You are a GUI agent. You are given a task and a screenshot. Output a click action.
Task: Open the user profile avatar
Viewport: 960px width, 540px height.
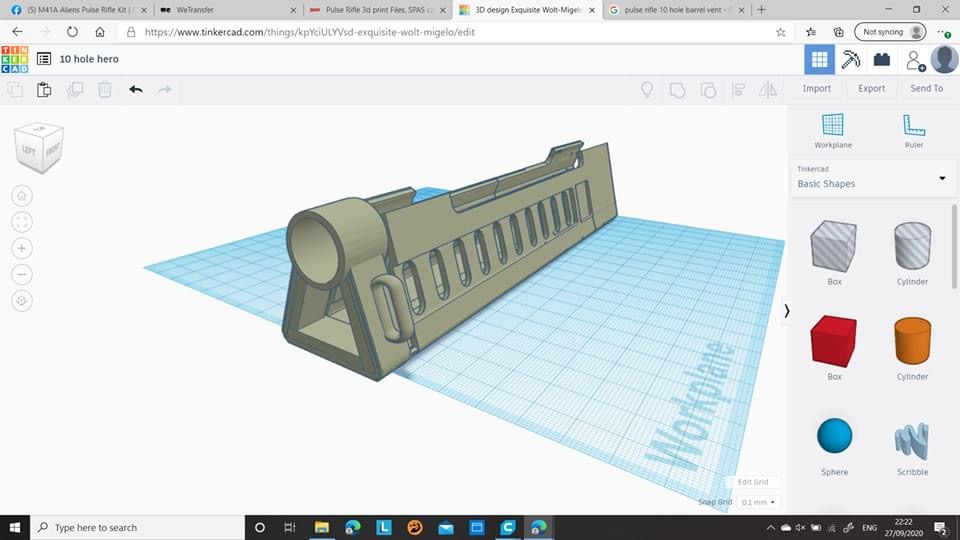point(944,59)
